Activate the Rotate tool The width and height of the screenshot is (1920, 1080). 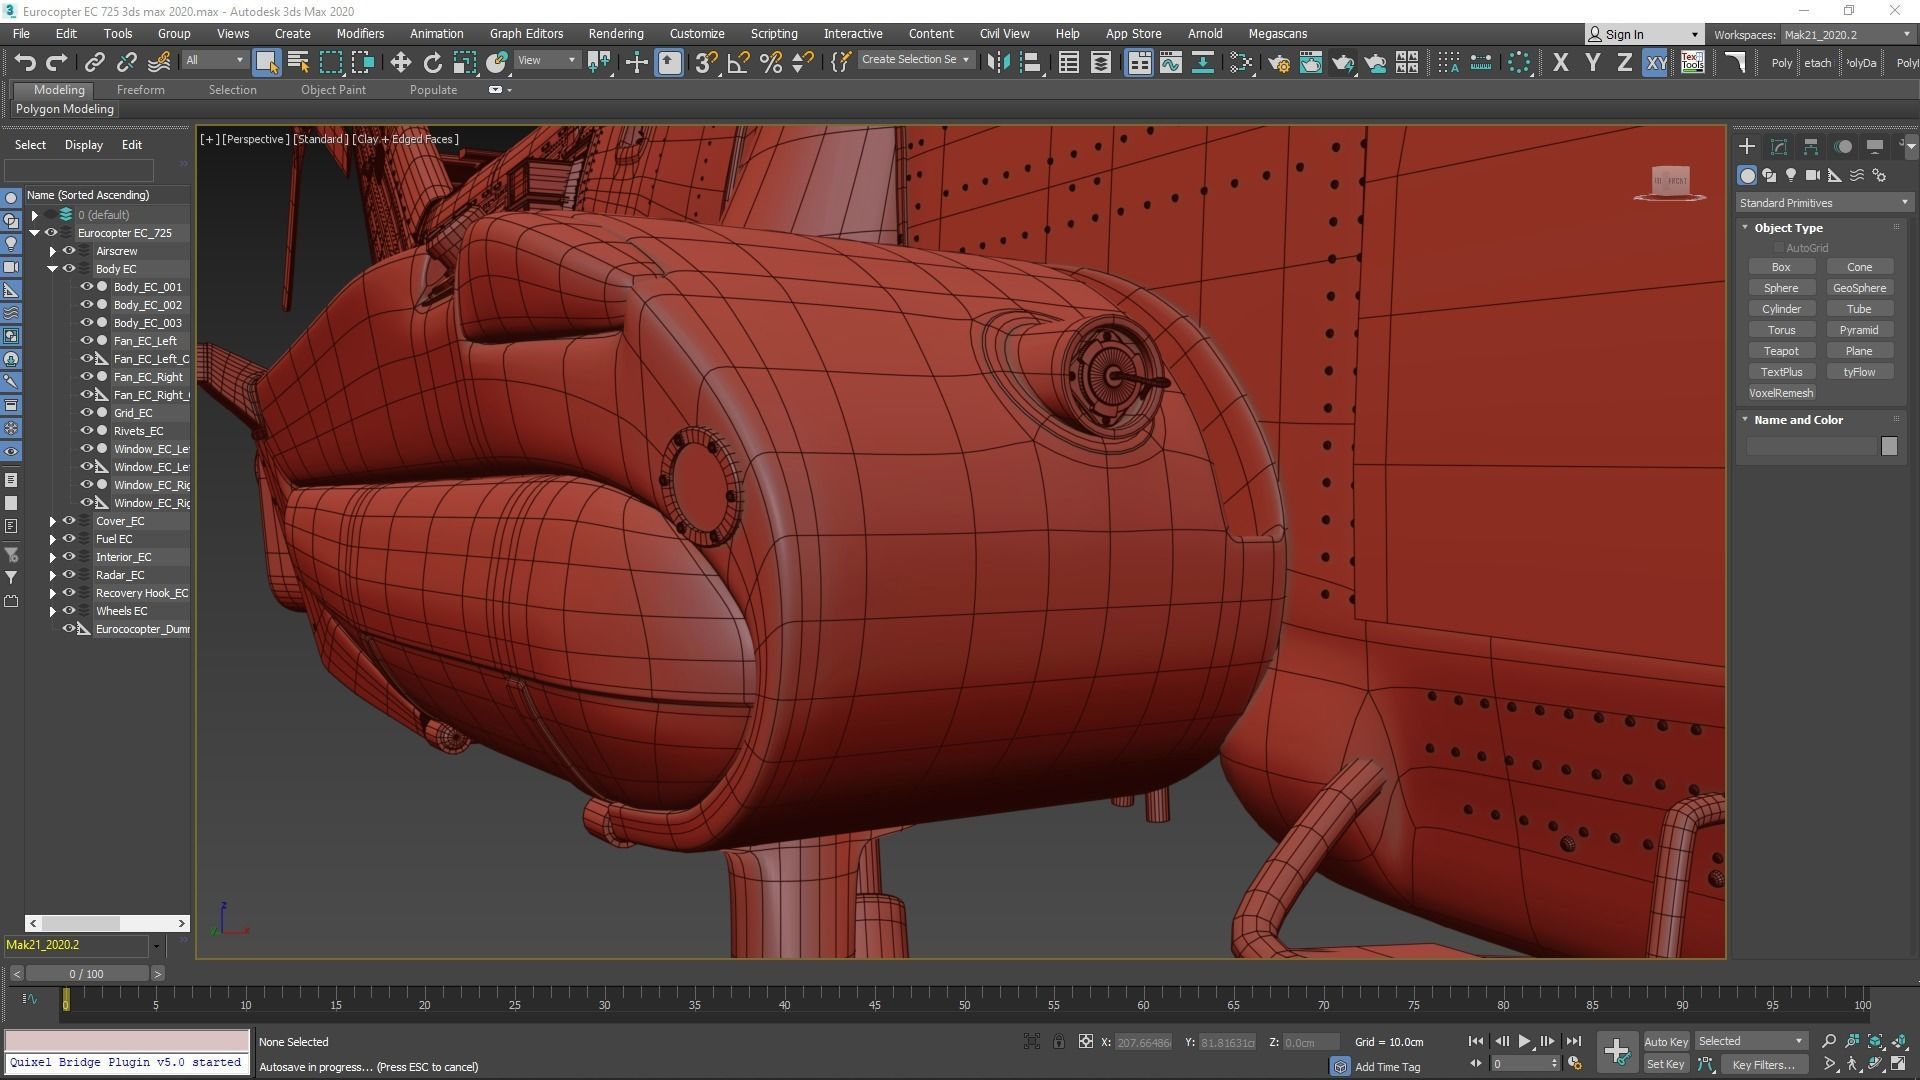click(432, 63)
